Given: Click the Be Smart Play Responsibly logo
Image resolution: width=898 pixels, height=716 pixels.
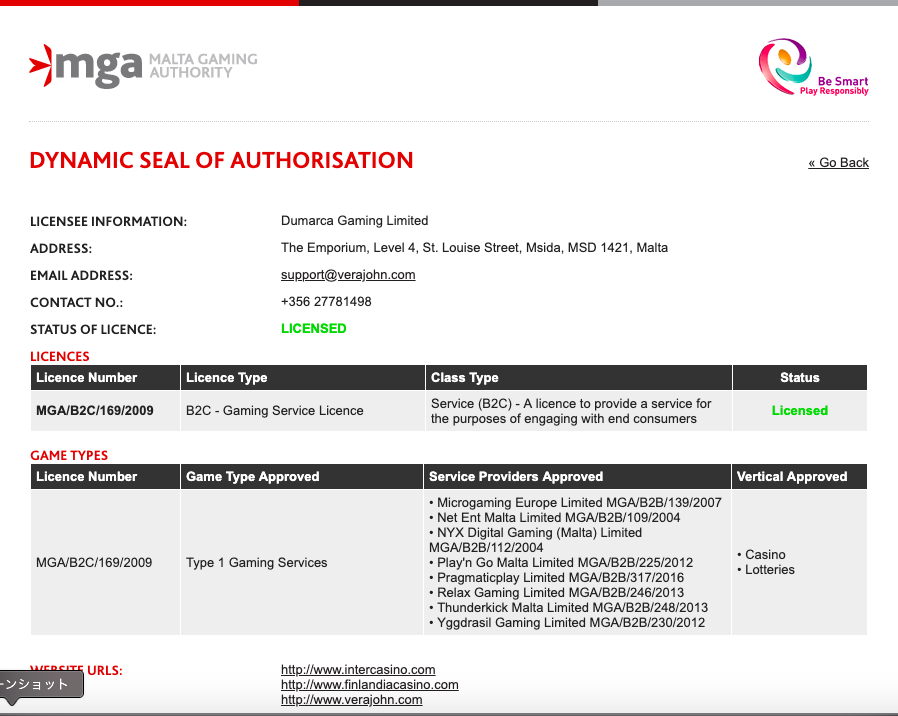Looking at the screenshot, I should 813,67.
